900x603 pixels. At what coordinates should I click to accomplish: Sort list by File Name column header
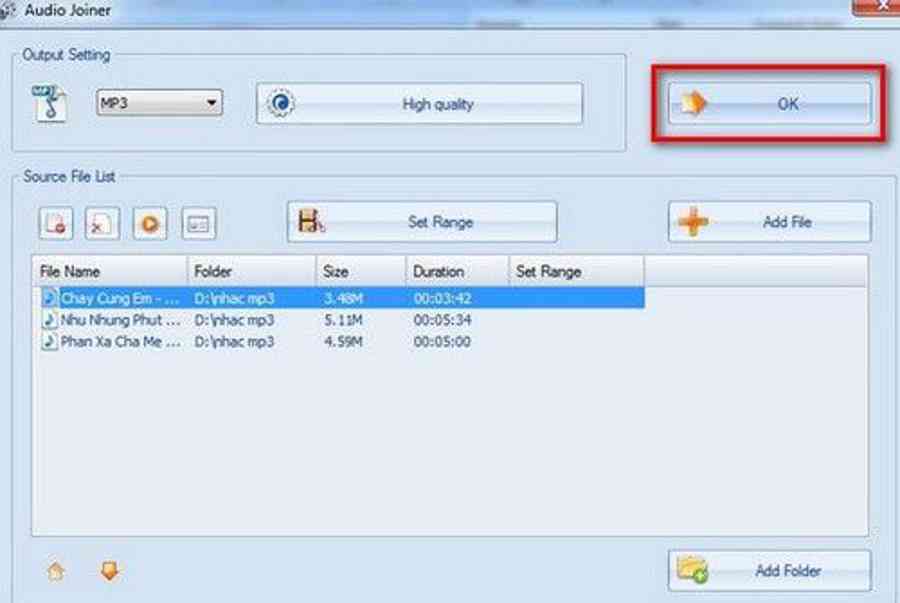click(x=110, y=271)
